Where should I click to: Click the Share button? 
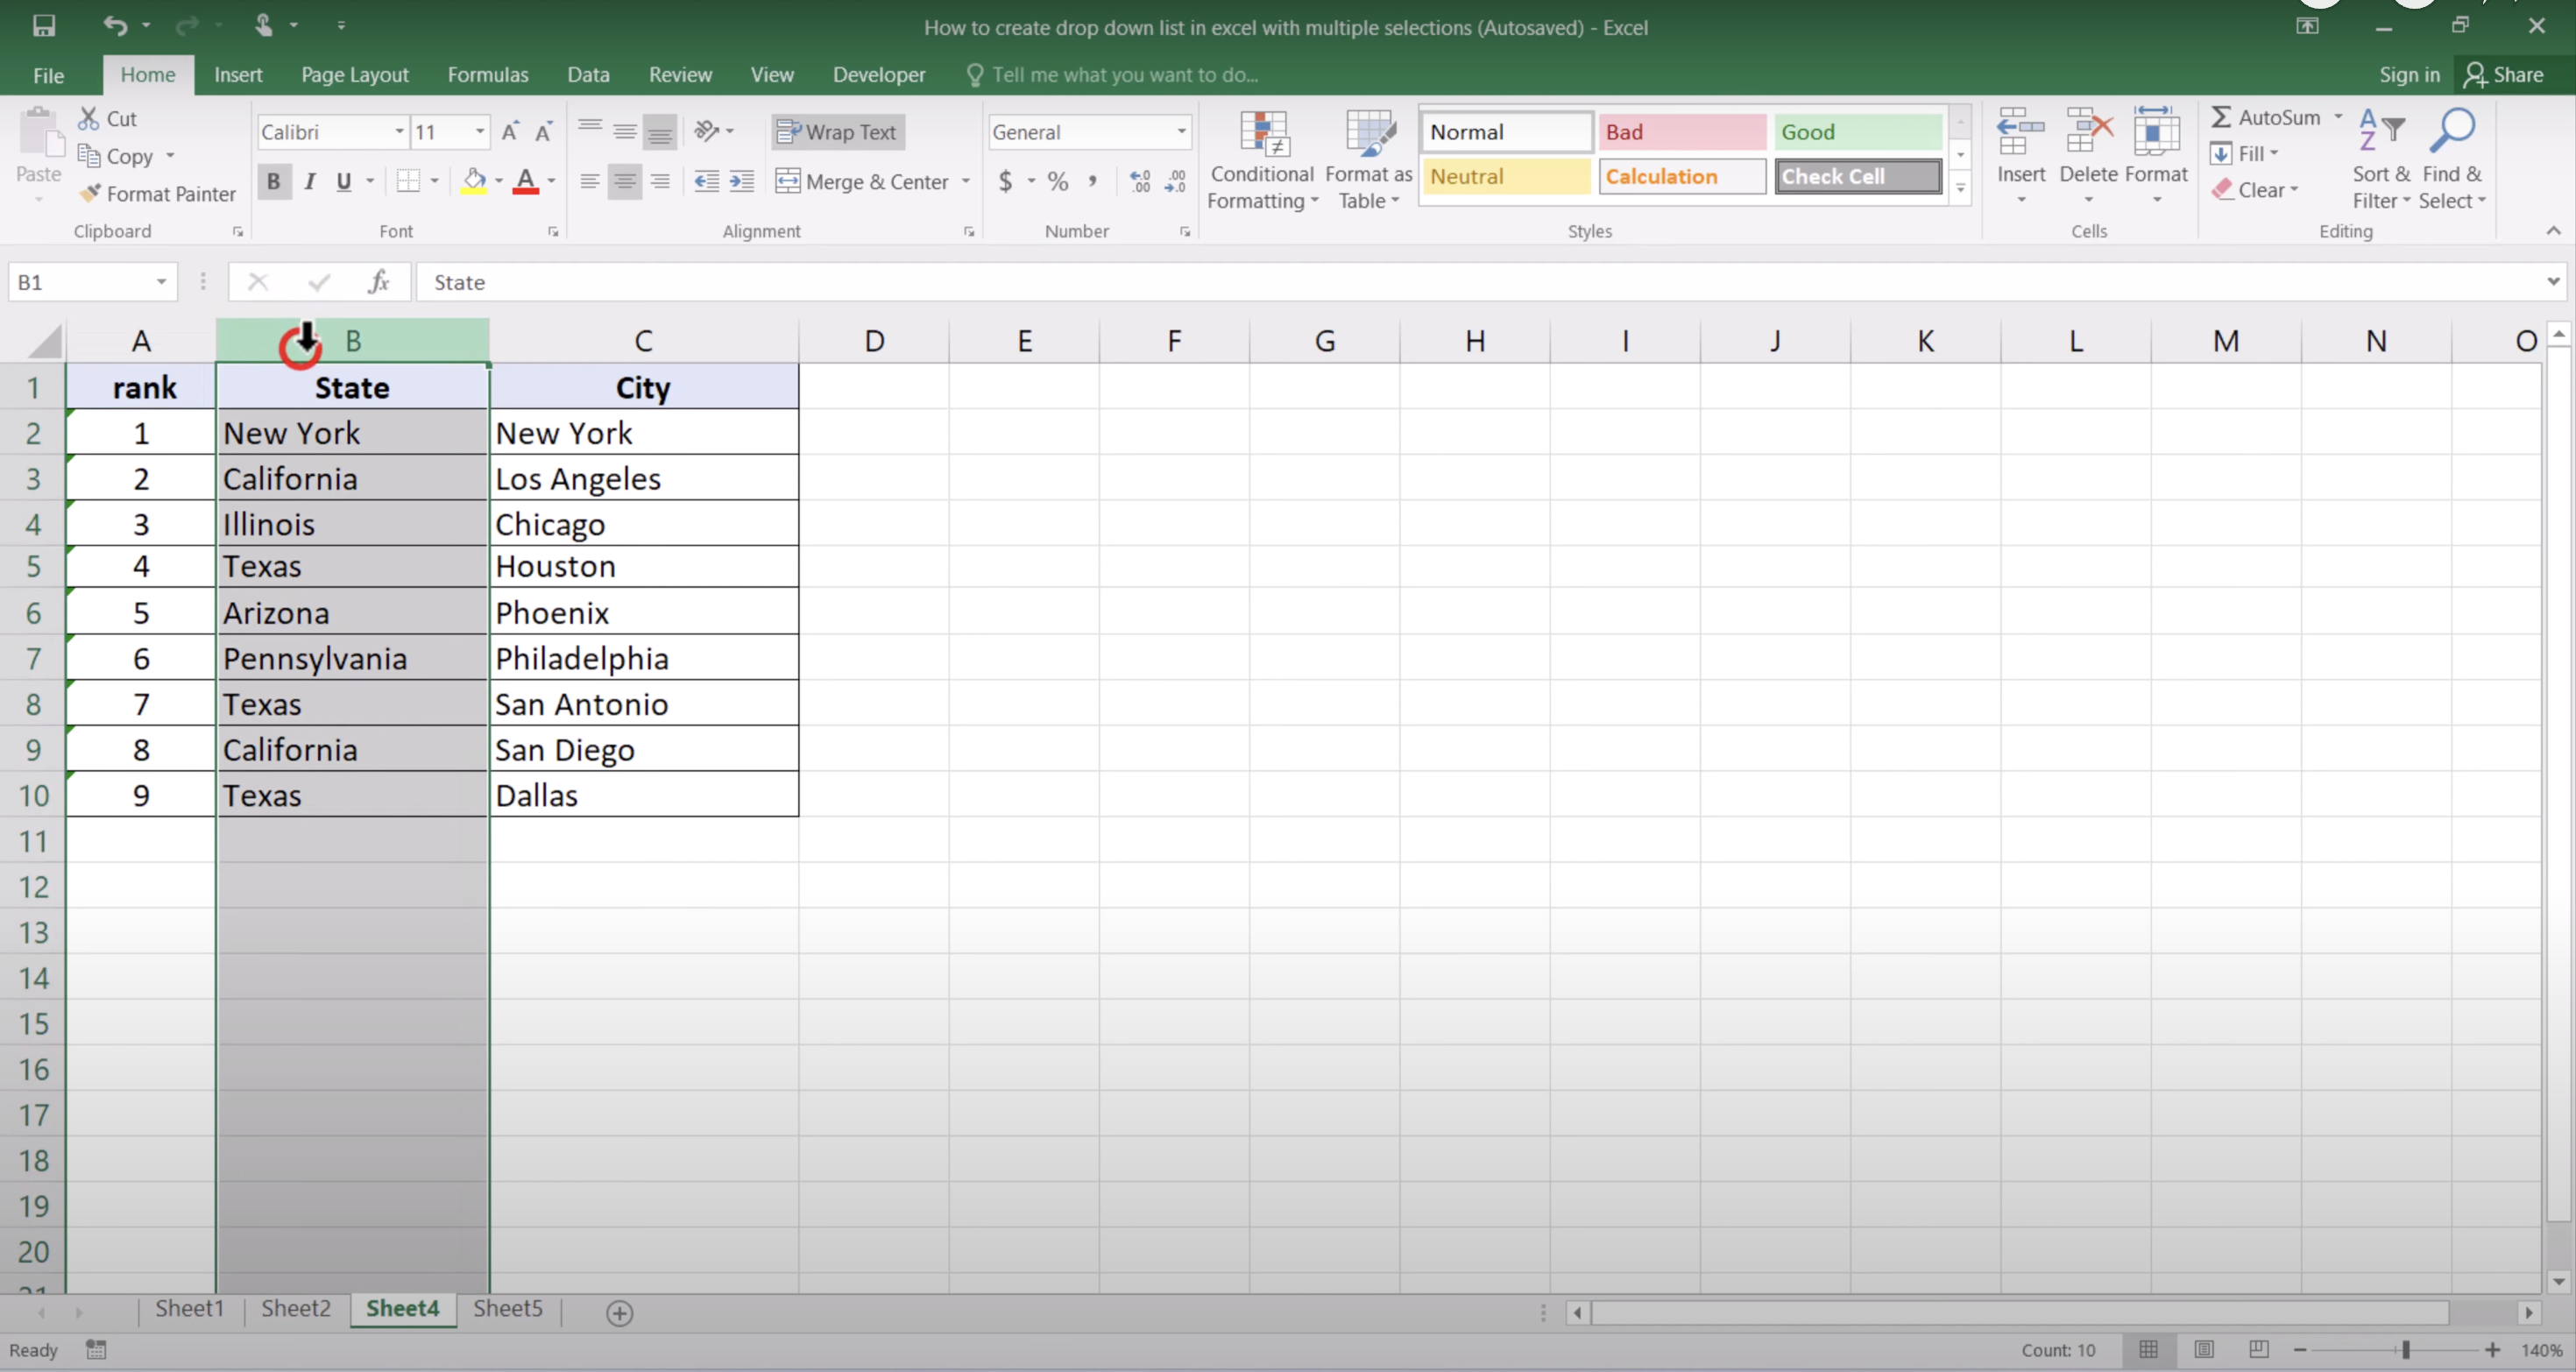(x=2504, y=75)
